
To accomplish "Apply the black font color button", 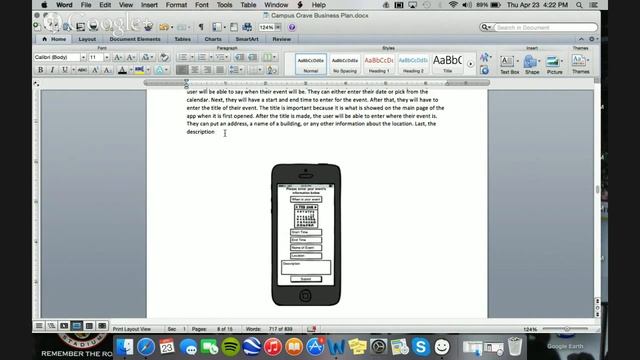I will (122, 70).
